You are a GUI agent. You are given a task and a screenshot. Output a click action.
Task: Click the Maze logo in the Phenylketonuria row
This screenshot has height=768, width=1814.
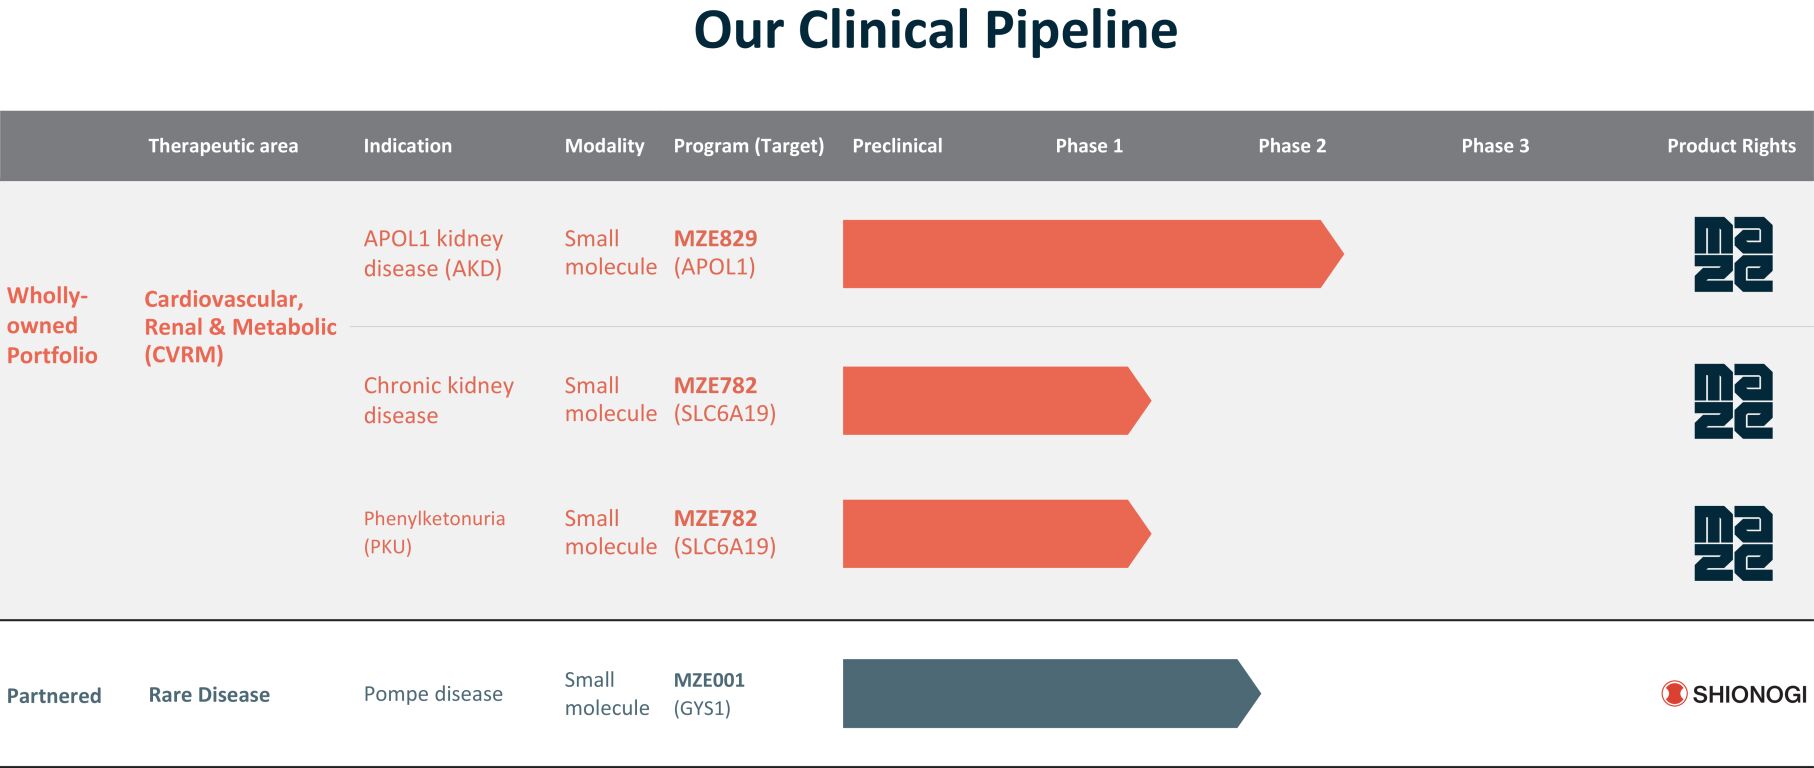coord(1732,544)
